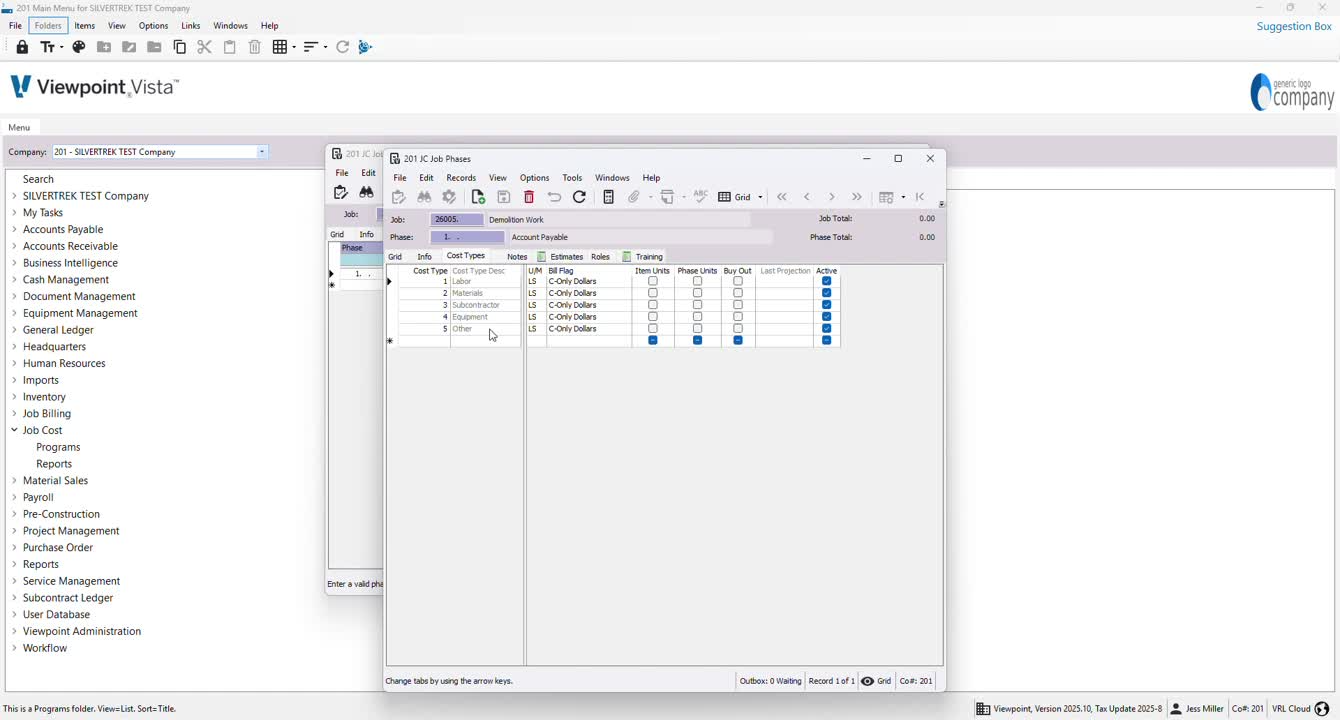This screenshot has height=720, width=1340.
Task: Select Search in the menu tree
Action: pos(38,179)
